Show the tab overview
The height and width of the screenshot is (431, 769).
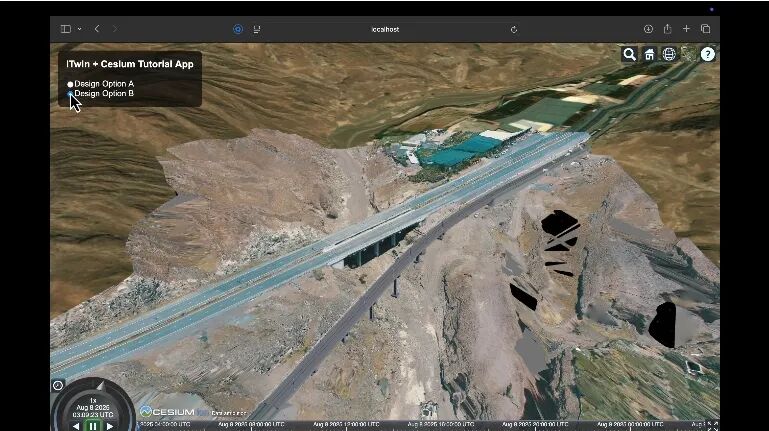tap(705, 29)
